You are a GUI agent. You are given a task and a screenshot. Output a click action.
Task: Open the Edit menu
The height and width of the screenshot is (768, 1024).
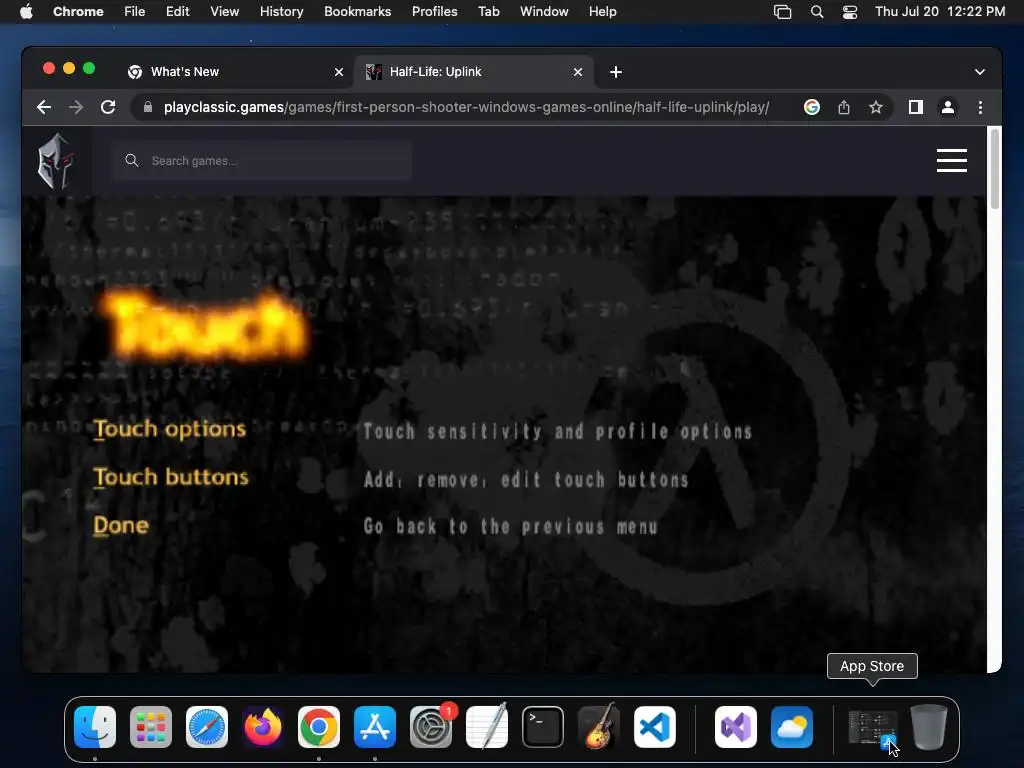pyautogui.click(x=177, y=12)
